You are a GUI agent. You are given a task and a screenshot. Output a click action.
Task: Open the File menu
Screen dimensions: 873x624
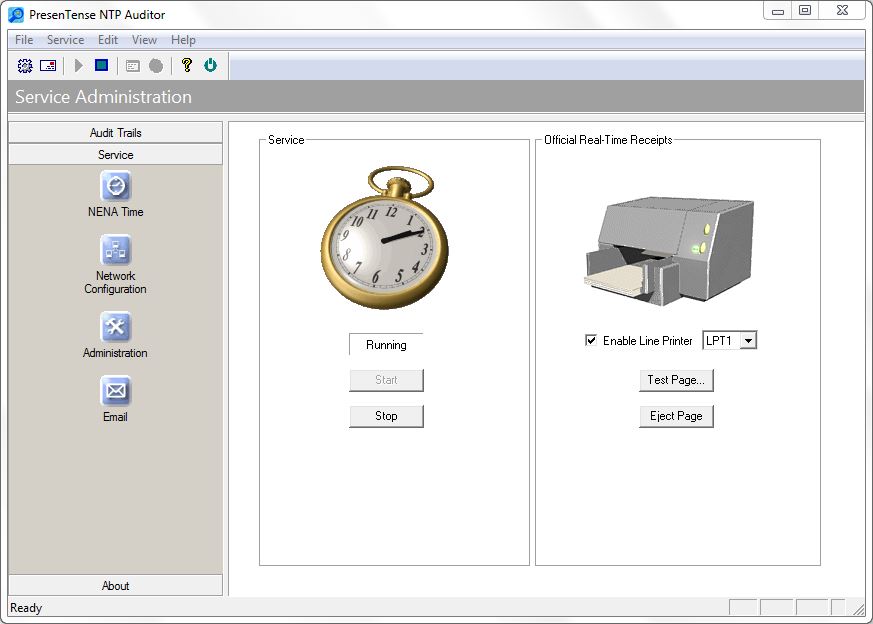click(24, 40)
